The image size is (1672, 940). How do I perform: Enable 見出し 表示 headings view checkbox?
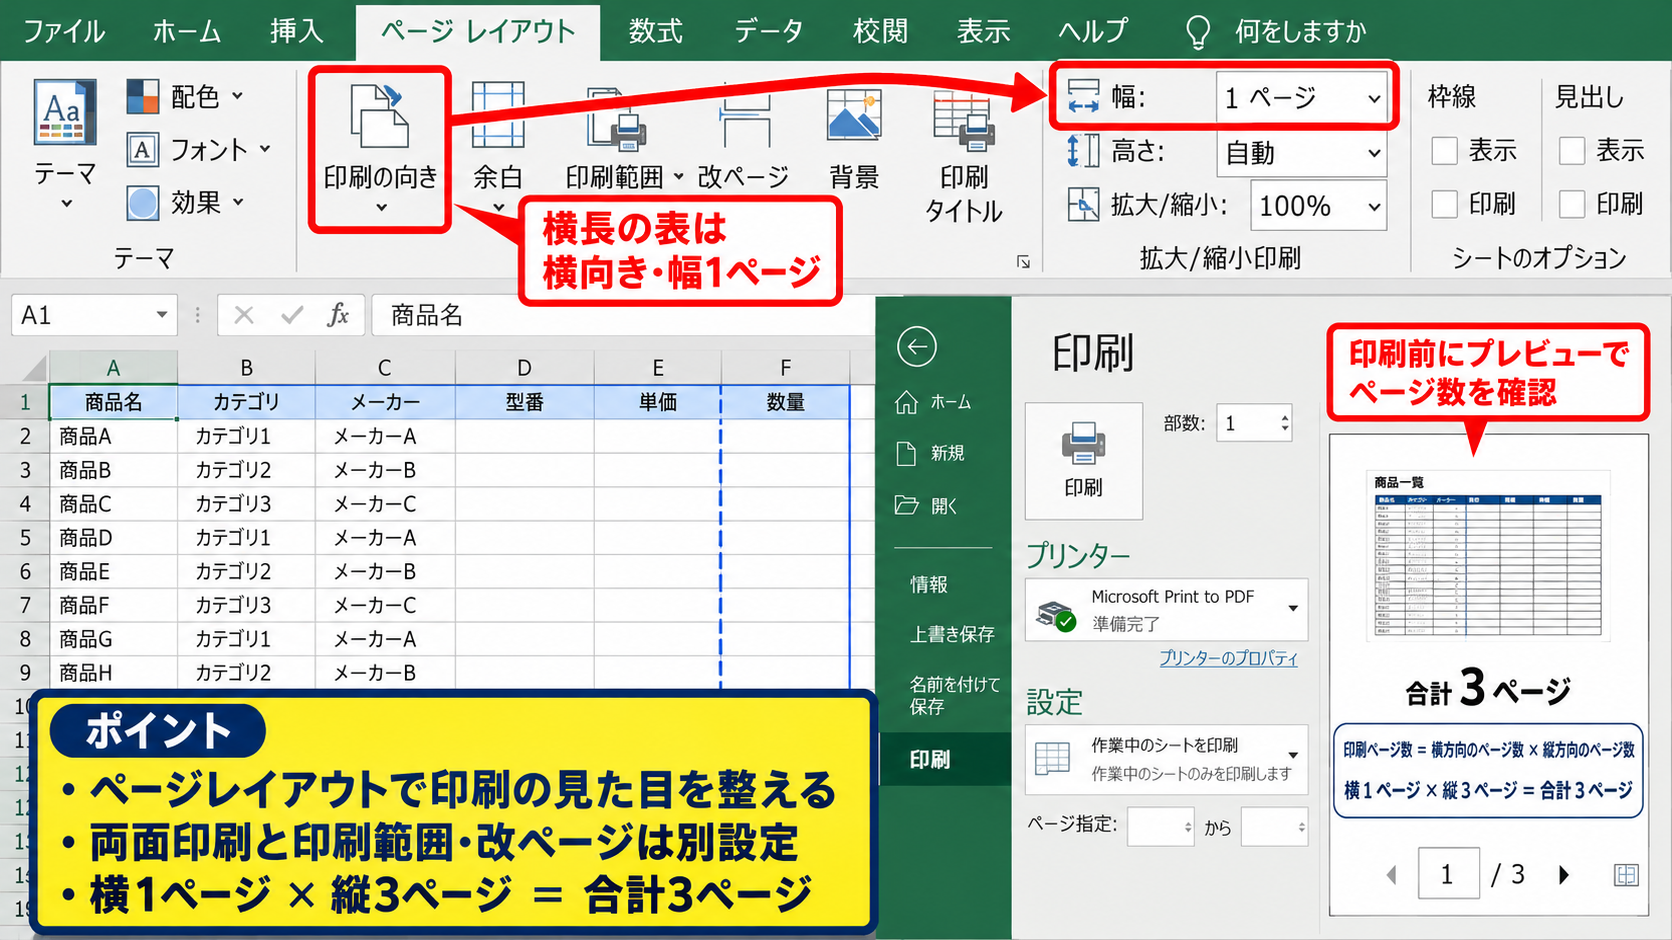pos(1572,151)
